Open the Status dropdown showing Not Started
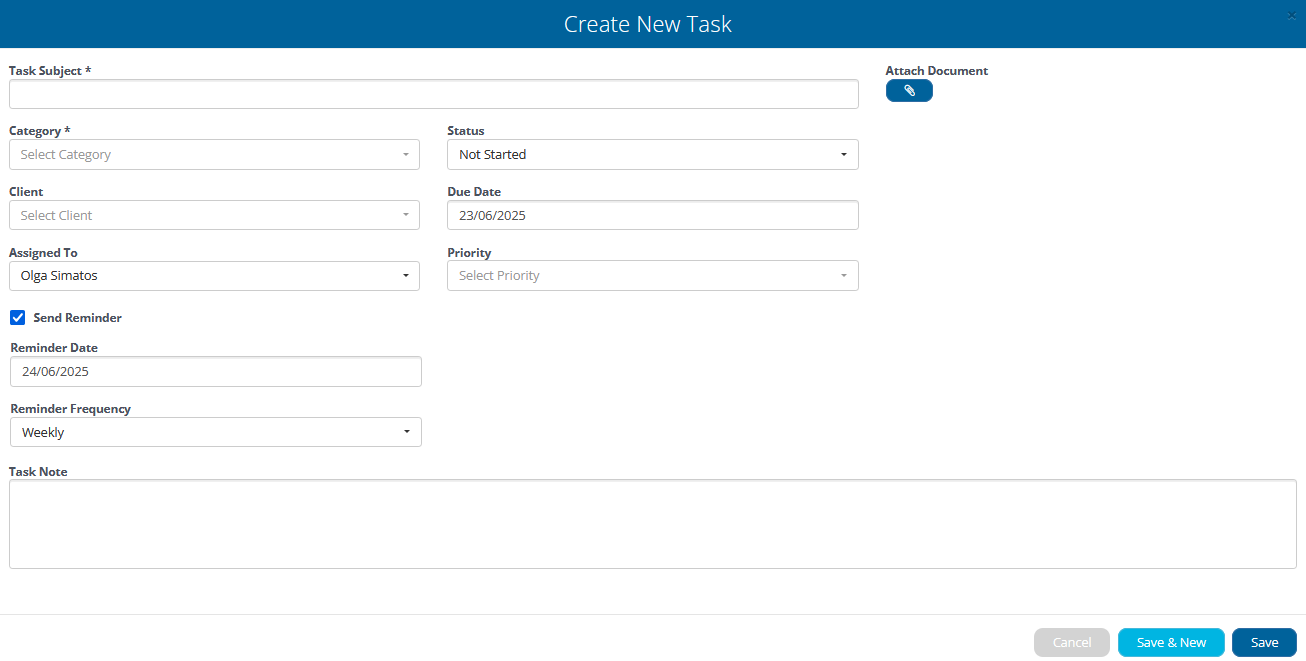 (x=653, y=155)
